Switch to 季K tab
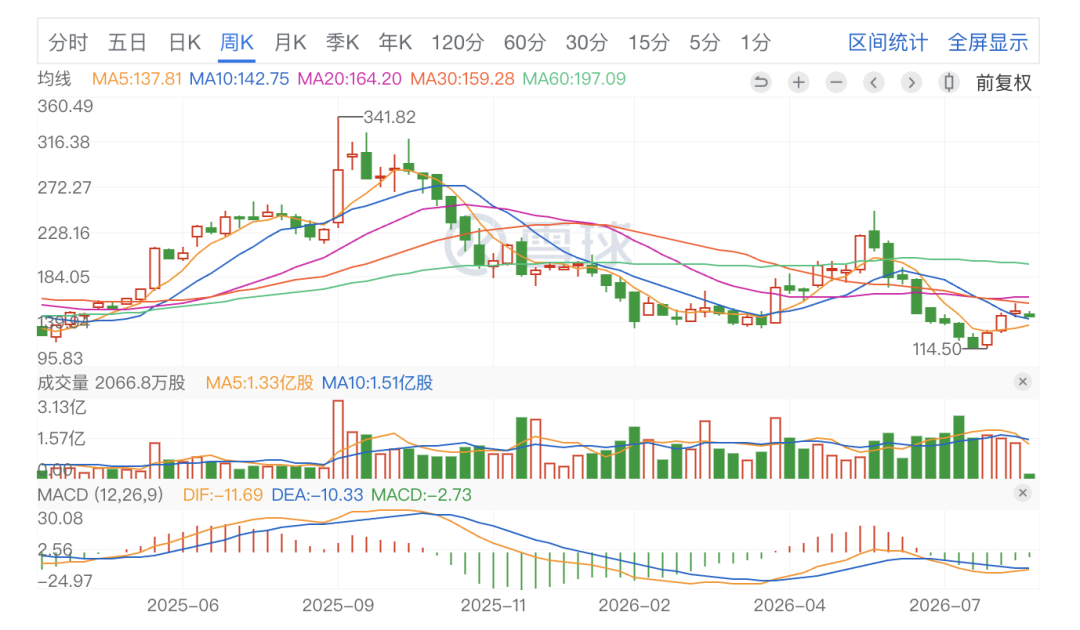The width and height of the screenshot is (1080, 630). (342, 43)
